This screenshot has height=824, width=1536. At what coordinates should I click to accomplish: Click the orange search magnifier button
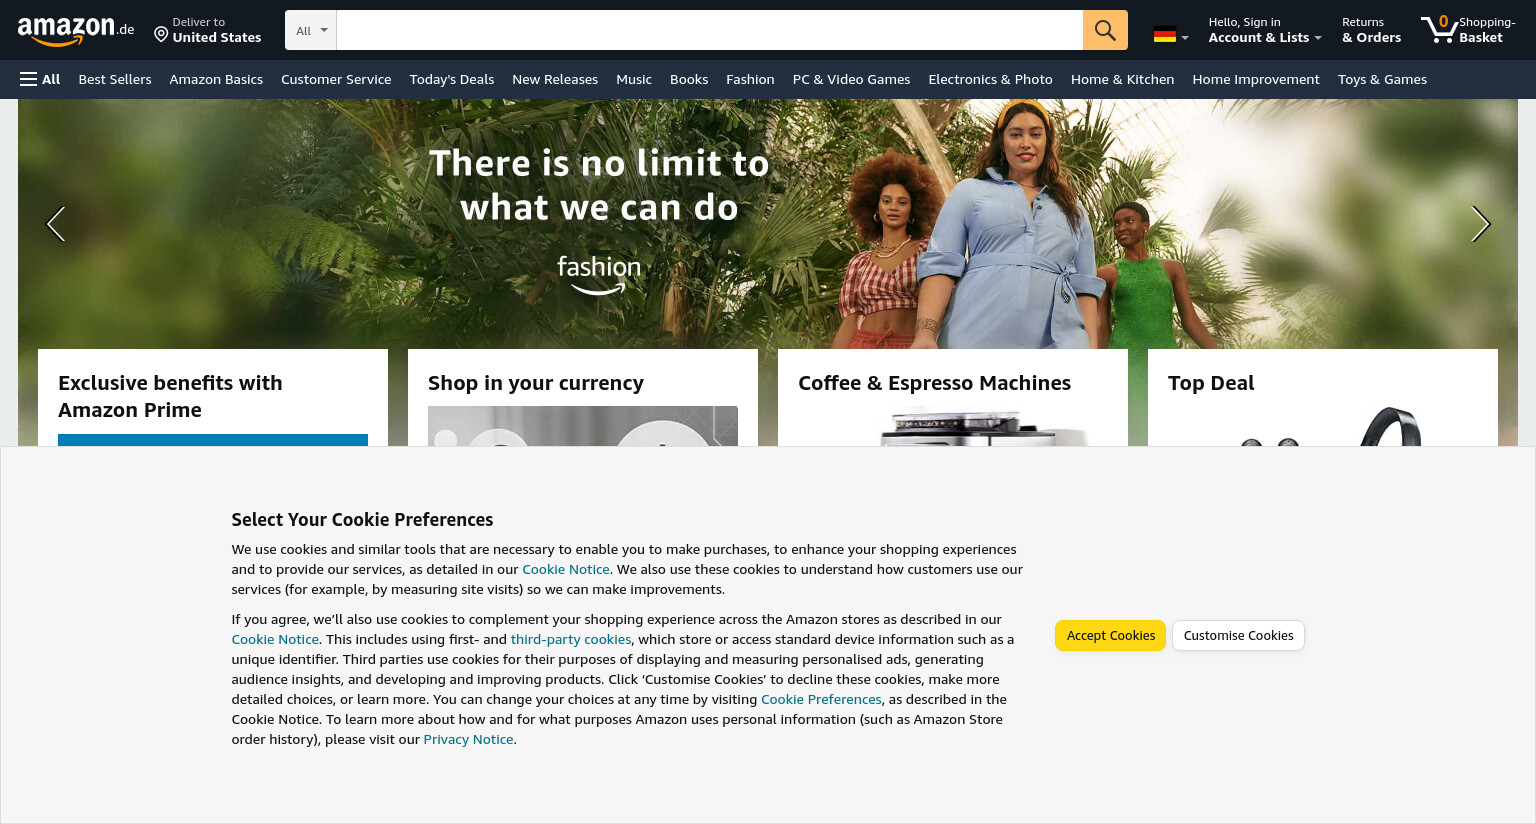point(1105,30)
